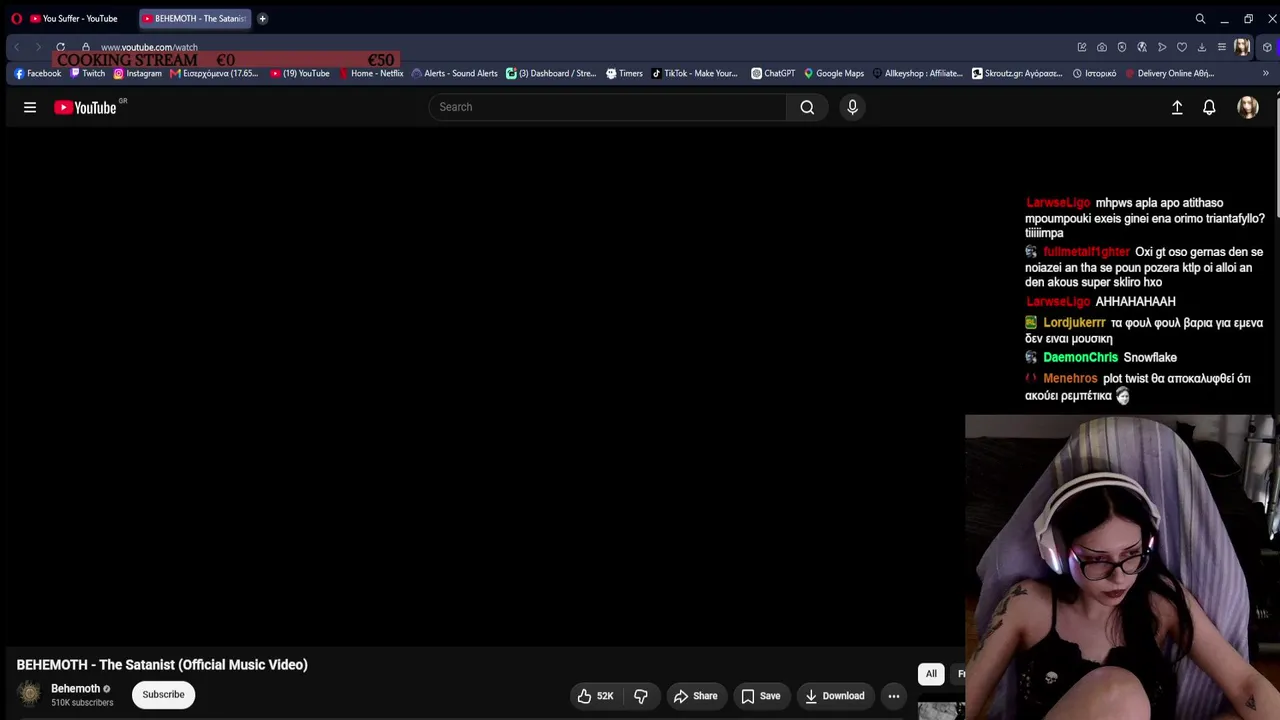Download the video
Screen dimensions: 1280x720
(x=835, y=696)
